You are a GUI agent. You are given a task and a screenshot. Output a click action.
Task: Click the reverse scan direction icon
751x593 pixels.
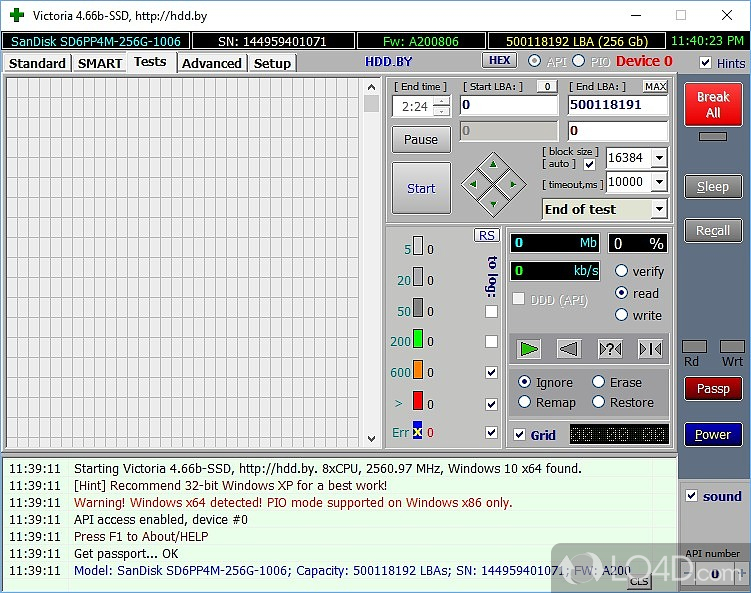pyautogui.click(x=569, y=349)
